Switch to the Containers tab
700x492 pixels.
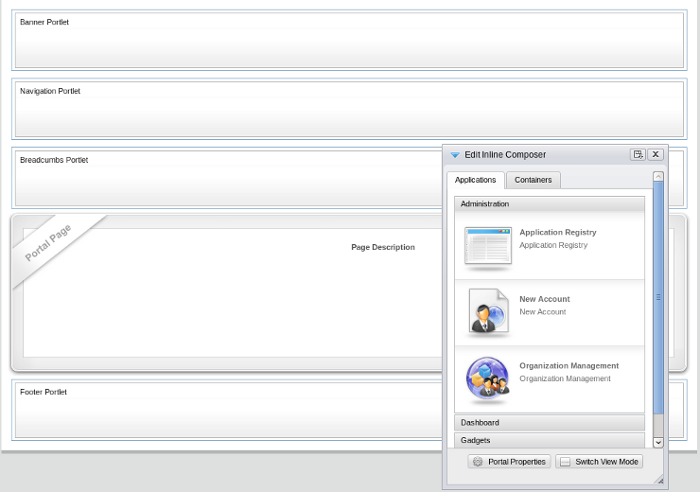point(533,180)
